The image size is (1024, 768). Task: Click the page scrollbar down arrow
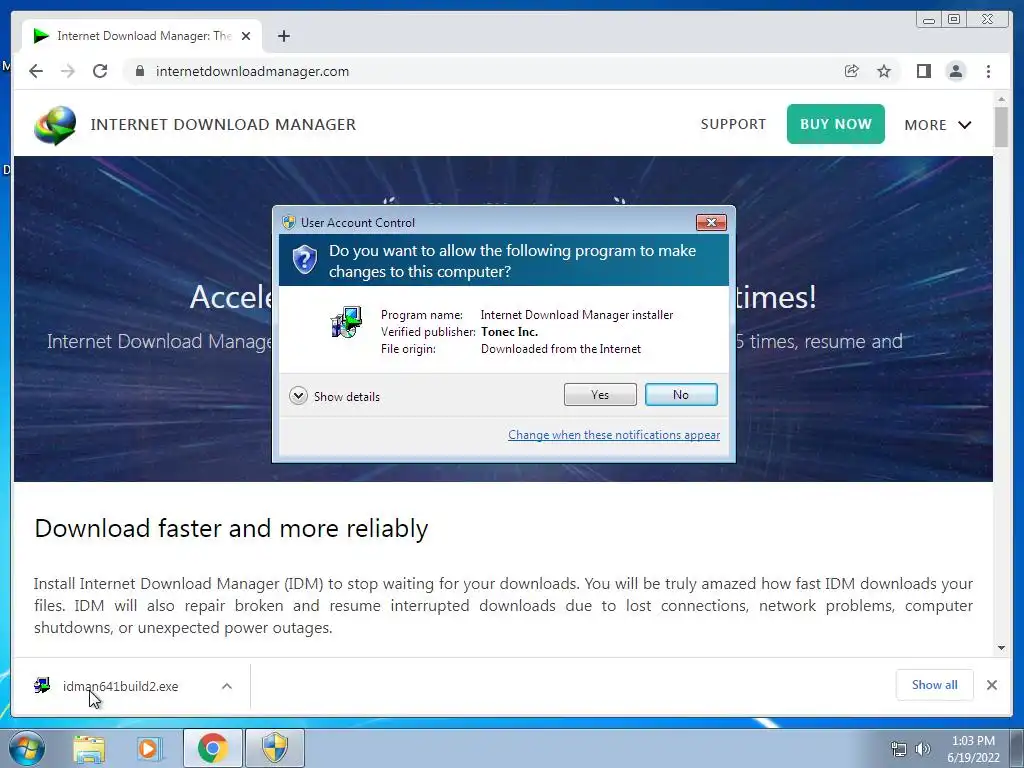coord(1001,648)
